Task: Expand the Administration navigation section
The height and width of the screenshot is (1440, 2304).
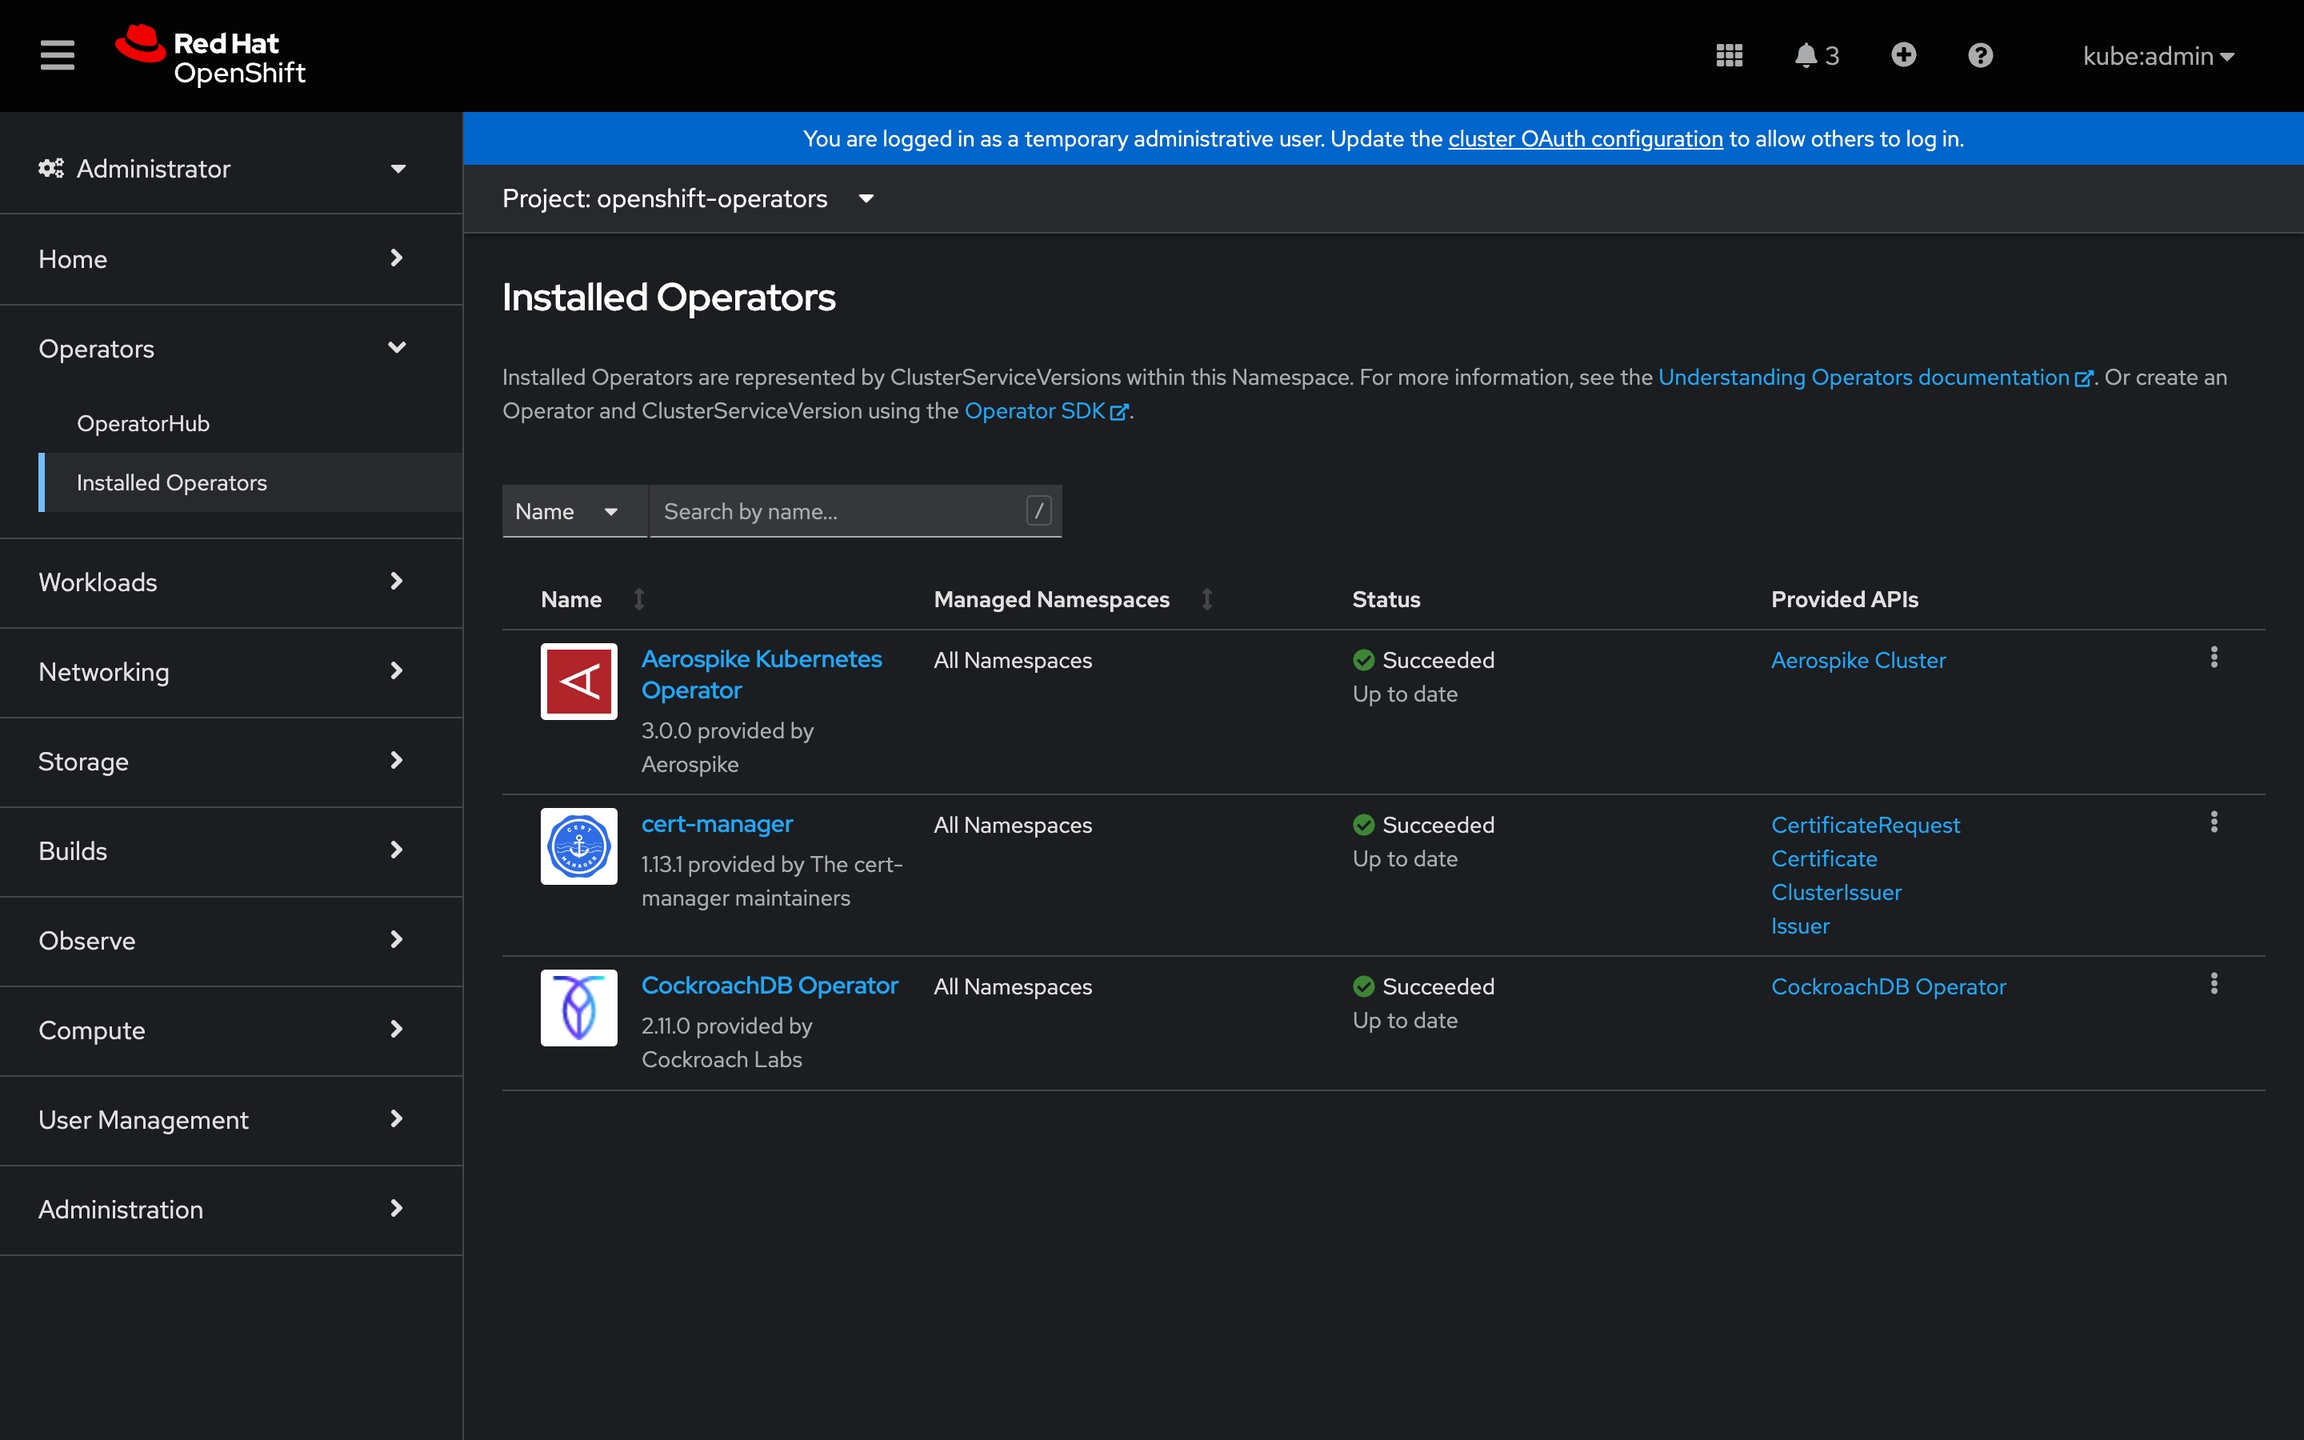Action: (x=222, y=1209)
